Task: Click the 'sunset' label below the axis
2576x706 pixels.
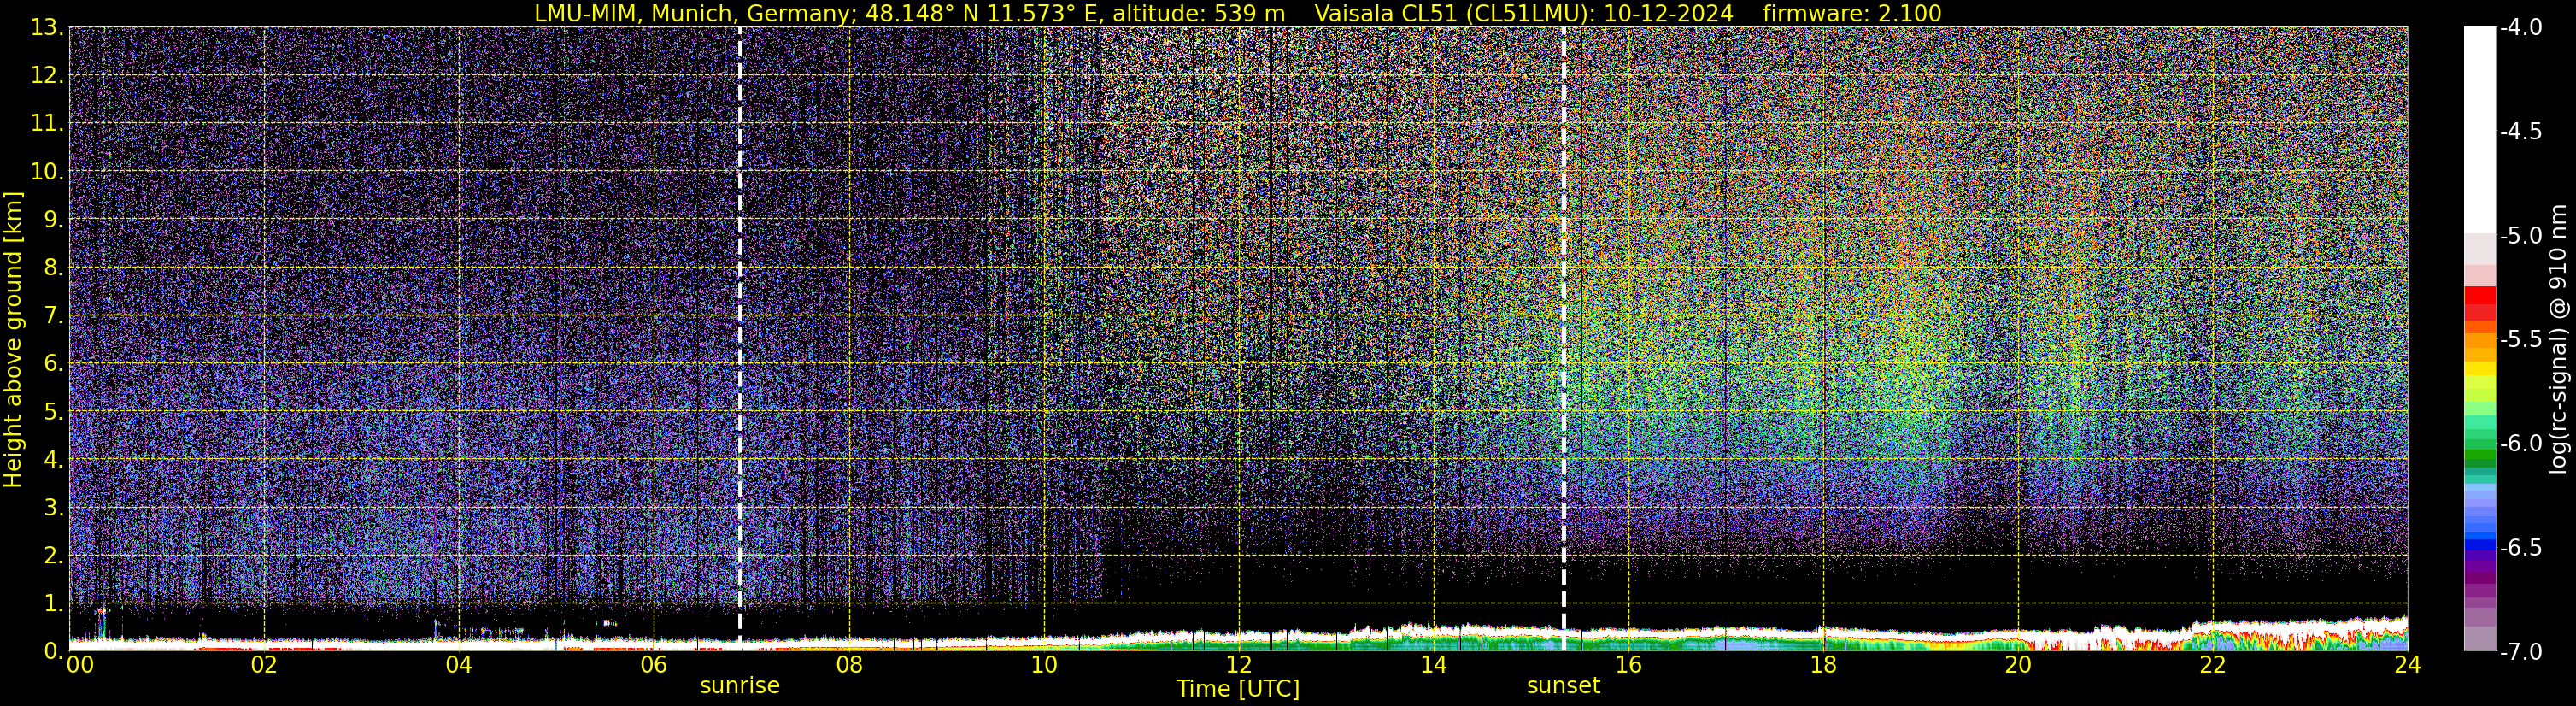Action: pyautogui.click(x=1563, y=686)
